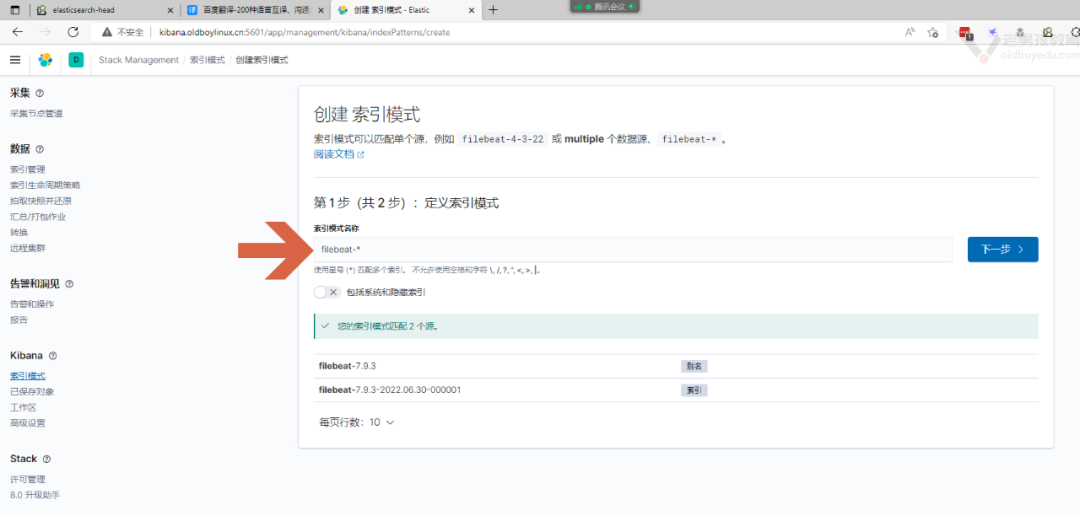Viewport: 1080px width, 516px height.
Task: Open the elasticsearch-head extension icon
Action: point(1047,32)
